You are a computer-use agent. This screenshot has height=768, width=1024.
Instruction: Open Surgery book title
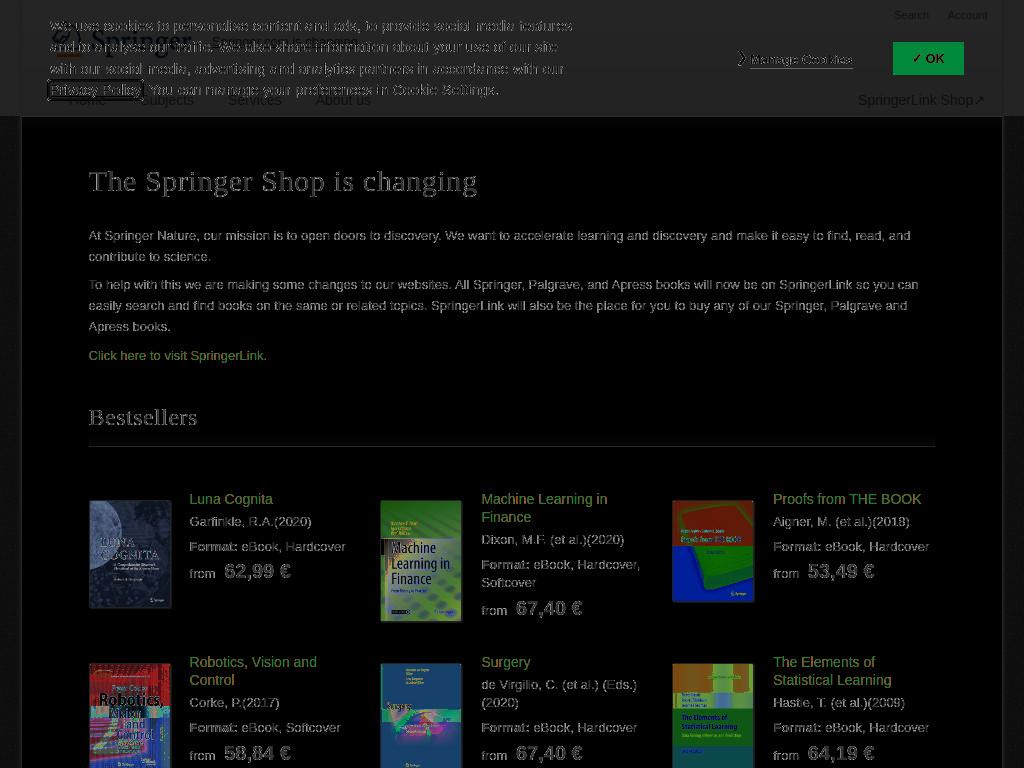coord(505,662)
